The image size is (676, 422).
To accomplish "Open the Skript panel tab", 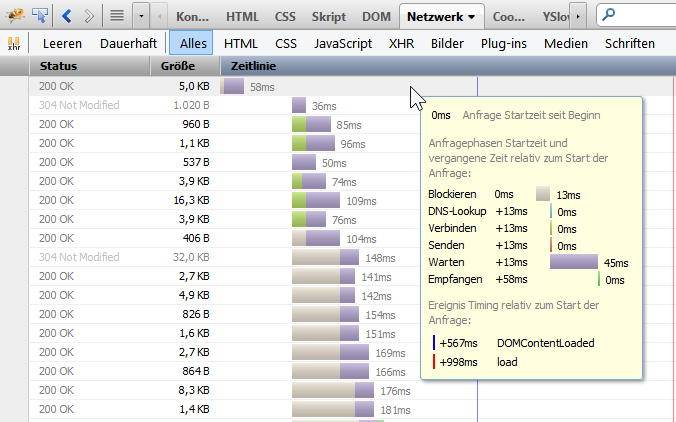I will click(x=329, y=17).
